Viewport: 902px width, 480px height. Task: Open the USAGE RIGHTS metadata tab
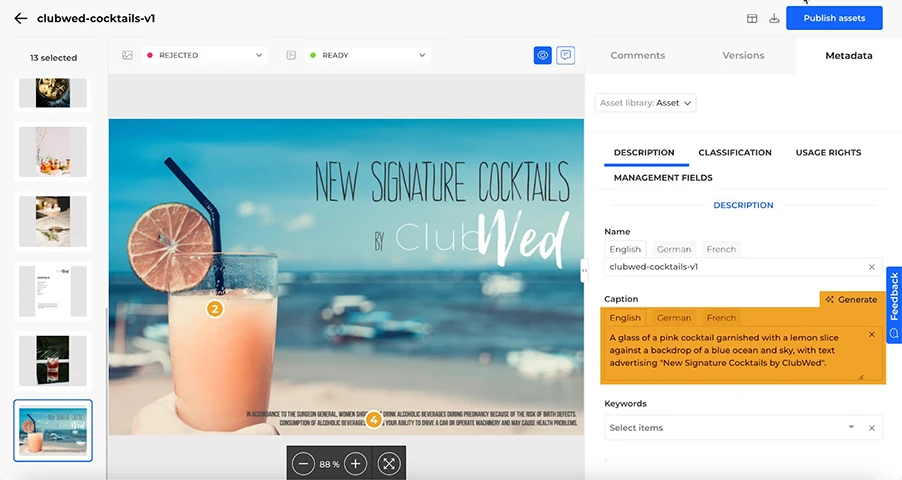828,153
